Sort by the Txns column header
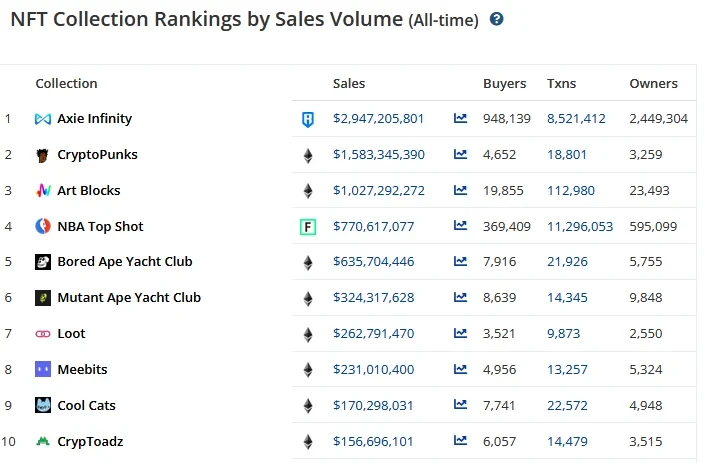 click(x=562, y=84)
